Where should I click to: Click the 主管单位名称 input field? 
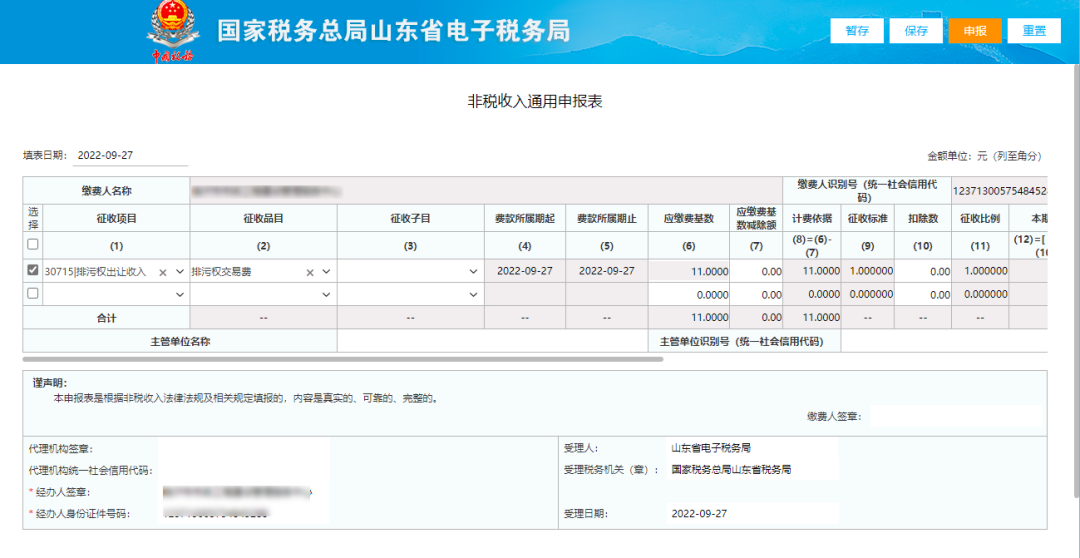(492, 341)
